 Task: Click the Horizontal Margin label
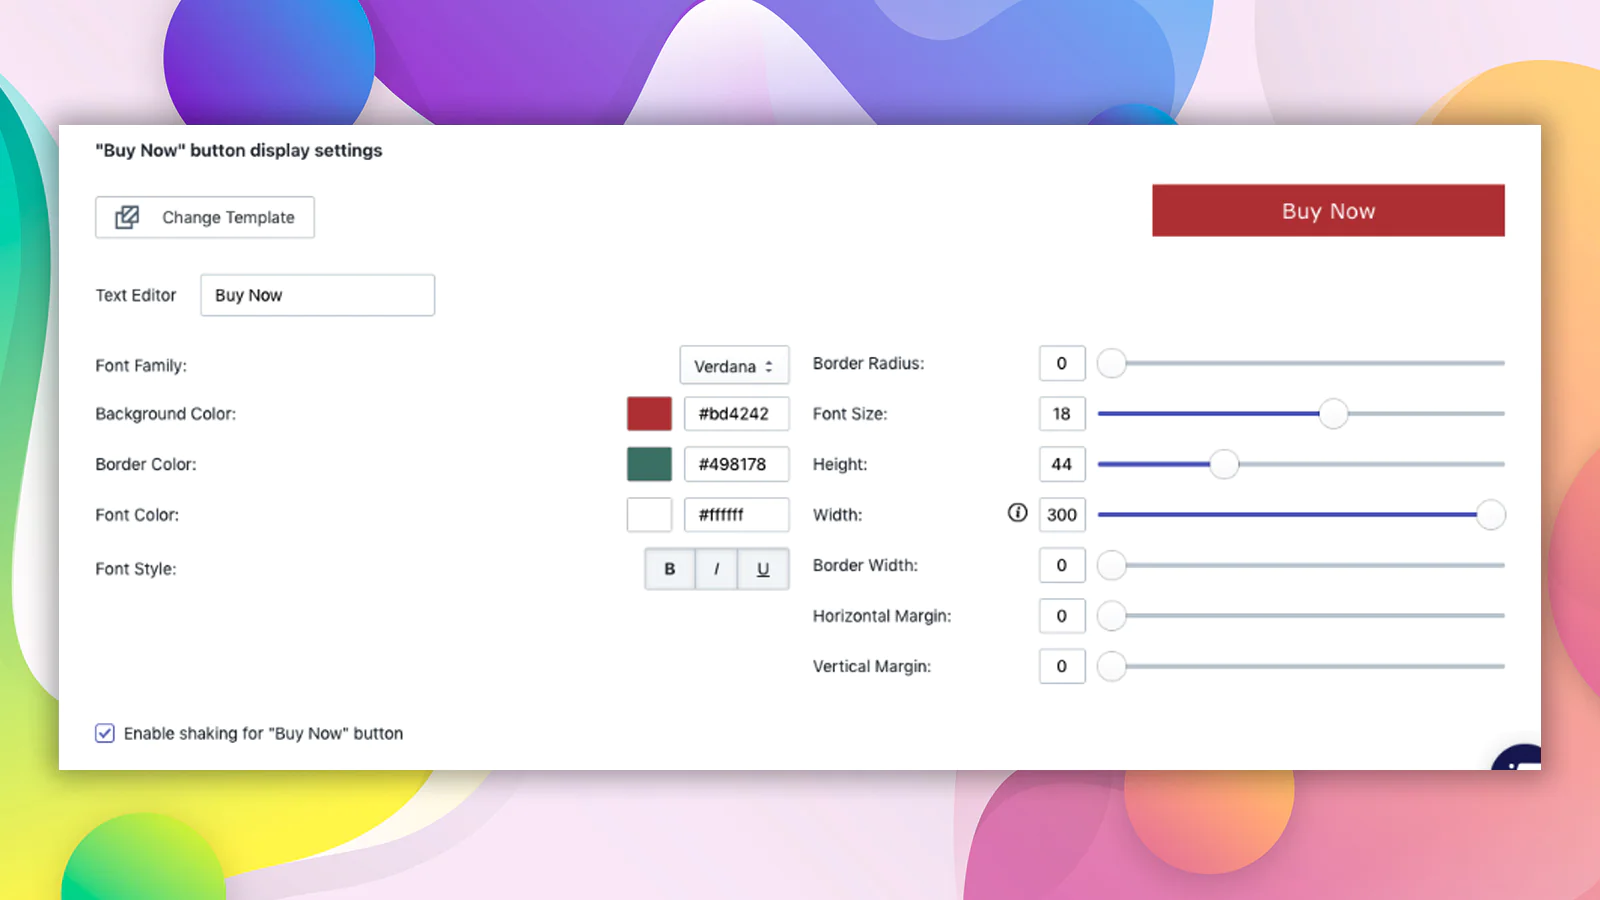(x=882, y=615)
